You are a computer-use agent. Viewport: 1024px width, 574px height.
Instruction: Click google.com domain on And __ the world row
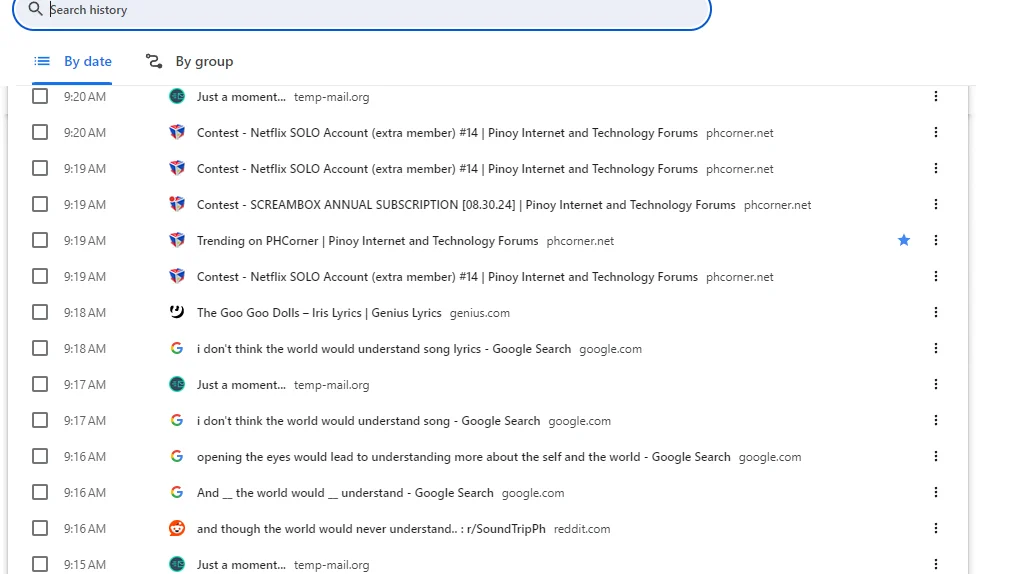point(532,493)
